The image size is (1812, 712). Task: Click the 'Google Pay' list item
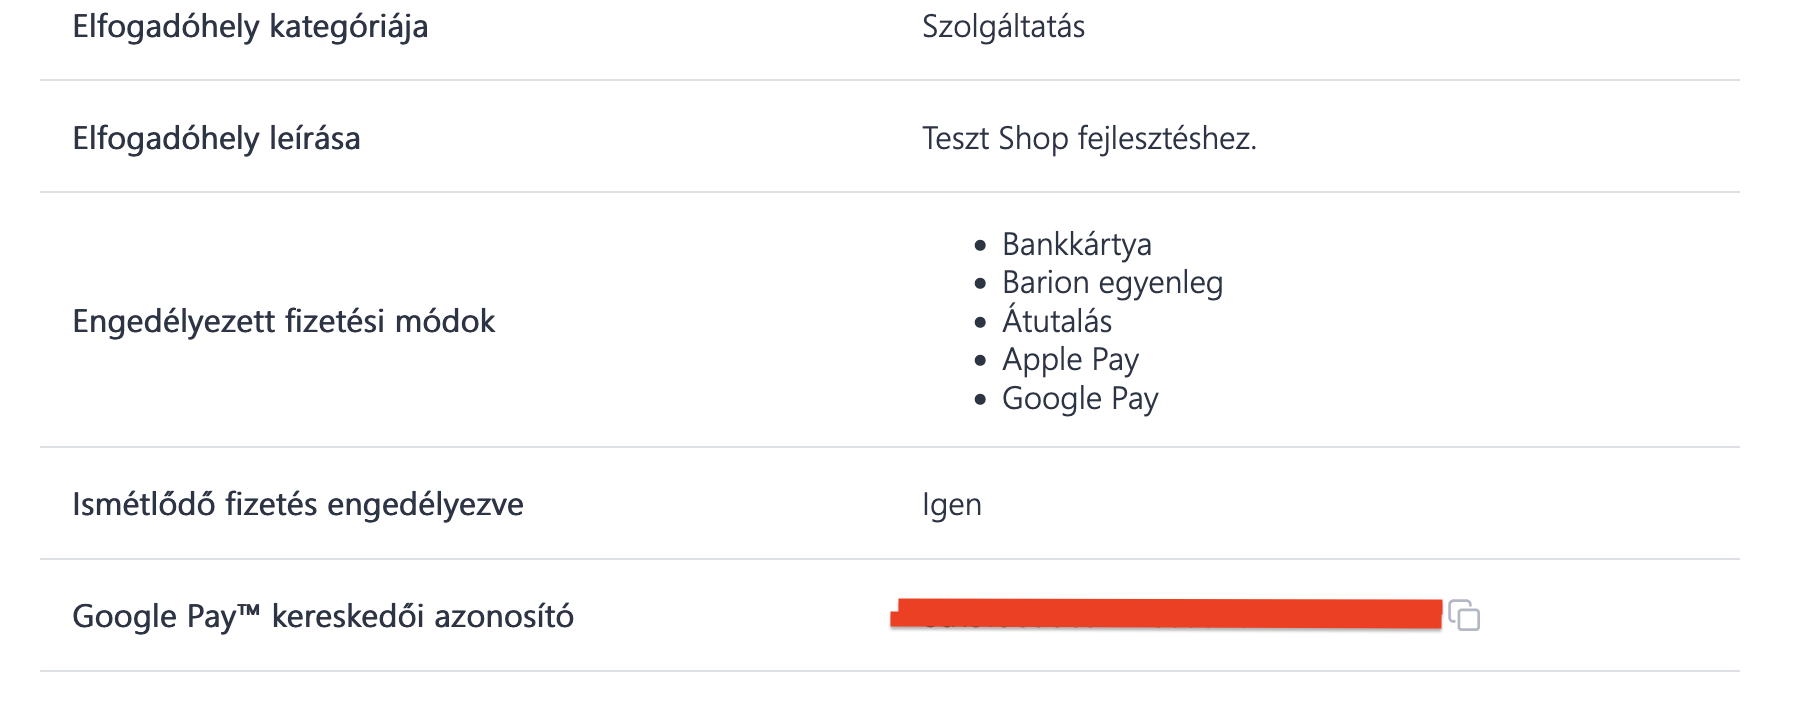[x=1081, y=398]
